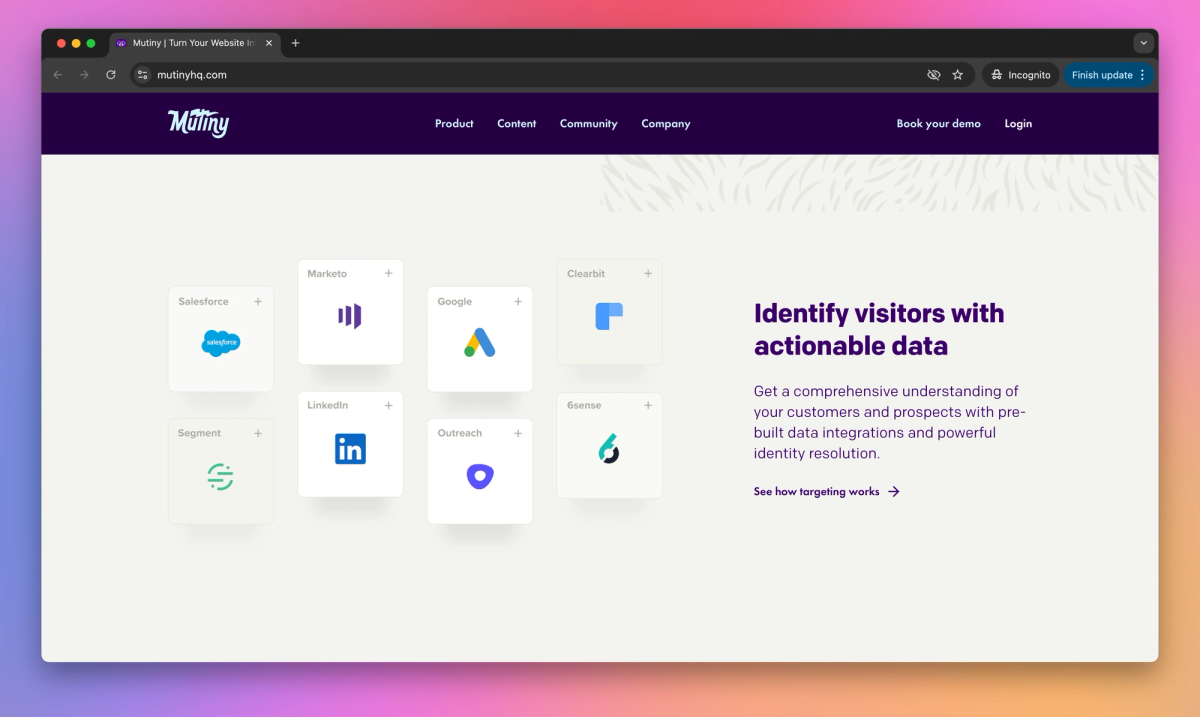1200x717 pixels.
Task: Click the 6sense card label text
Action: click(x=584, y=405)
